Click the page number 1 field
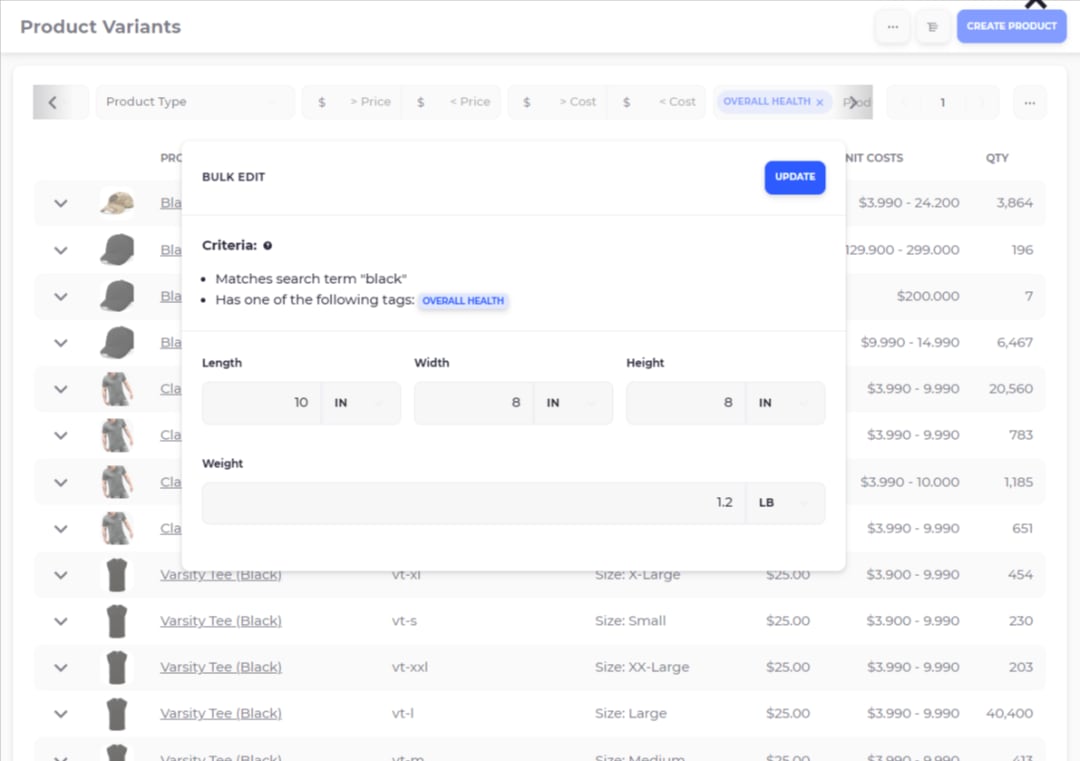Viewport: 1080px width, 761px height. click(942, 103)
